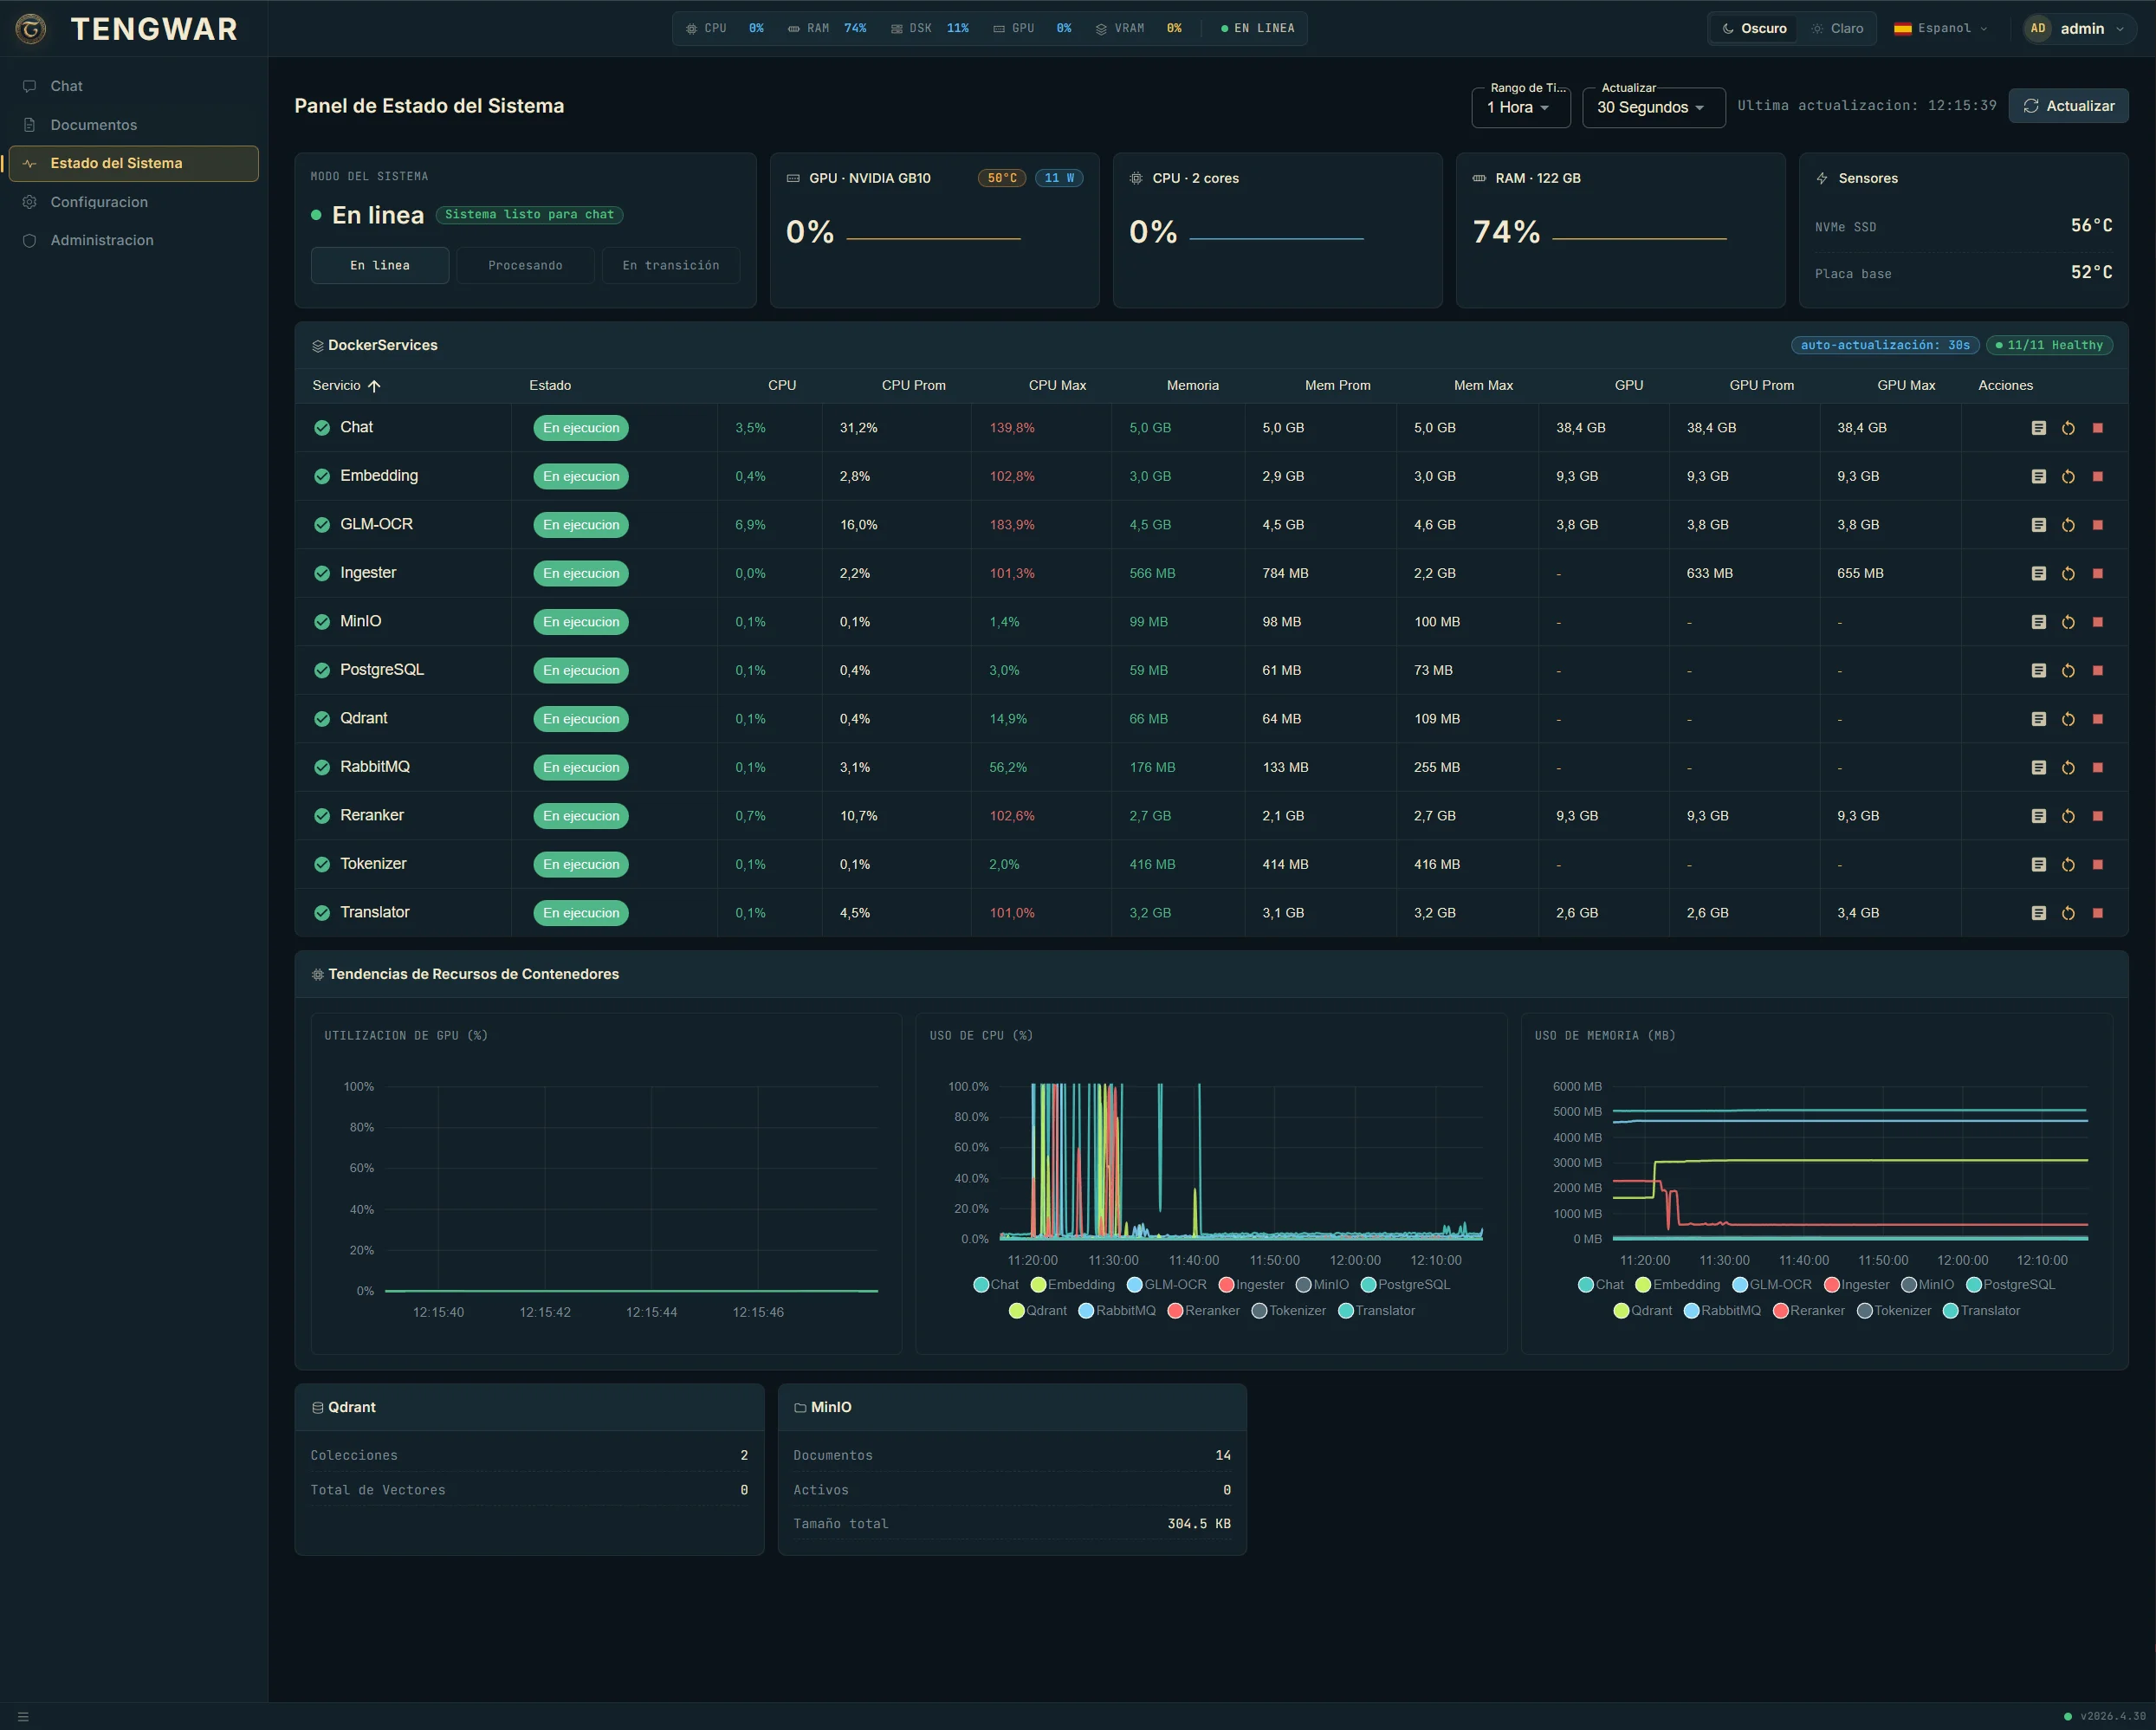Click the CPU 0% usage bar

[x=1276, y=239]
